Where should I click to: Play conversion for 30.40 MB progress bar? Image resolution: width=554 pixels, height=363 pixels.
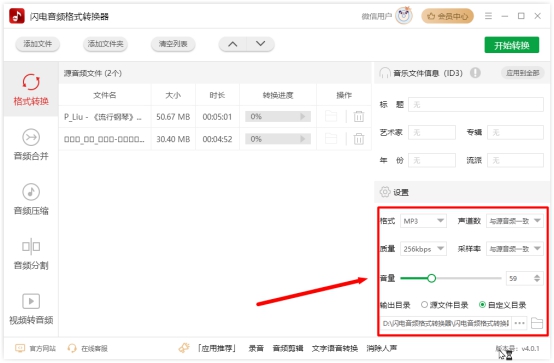tap(303, 139)
